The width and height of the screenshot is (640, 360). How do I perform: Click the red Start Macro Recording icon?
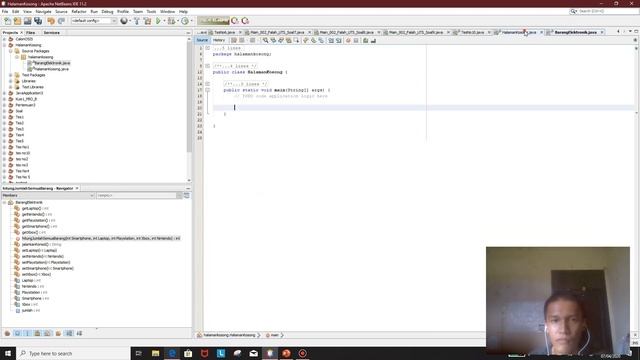348,40
